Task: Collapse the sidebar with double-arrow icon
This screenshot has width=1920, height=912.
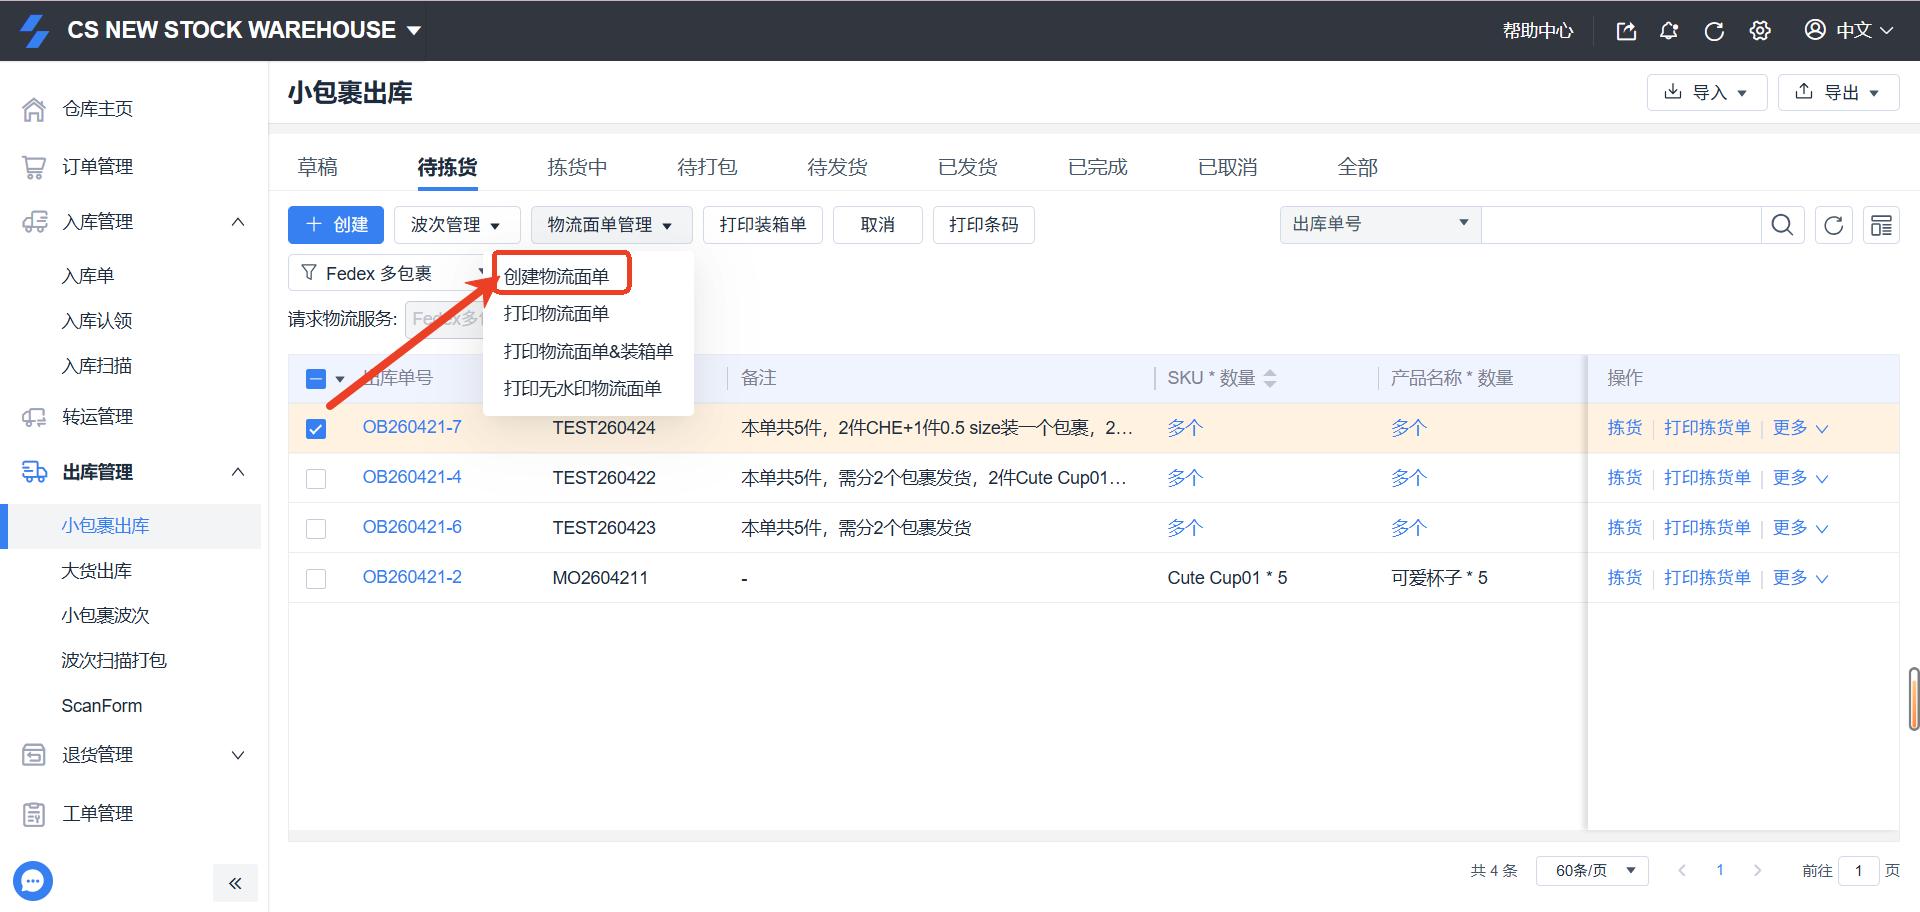Action: point(235,883)
